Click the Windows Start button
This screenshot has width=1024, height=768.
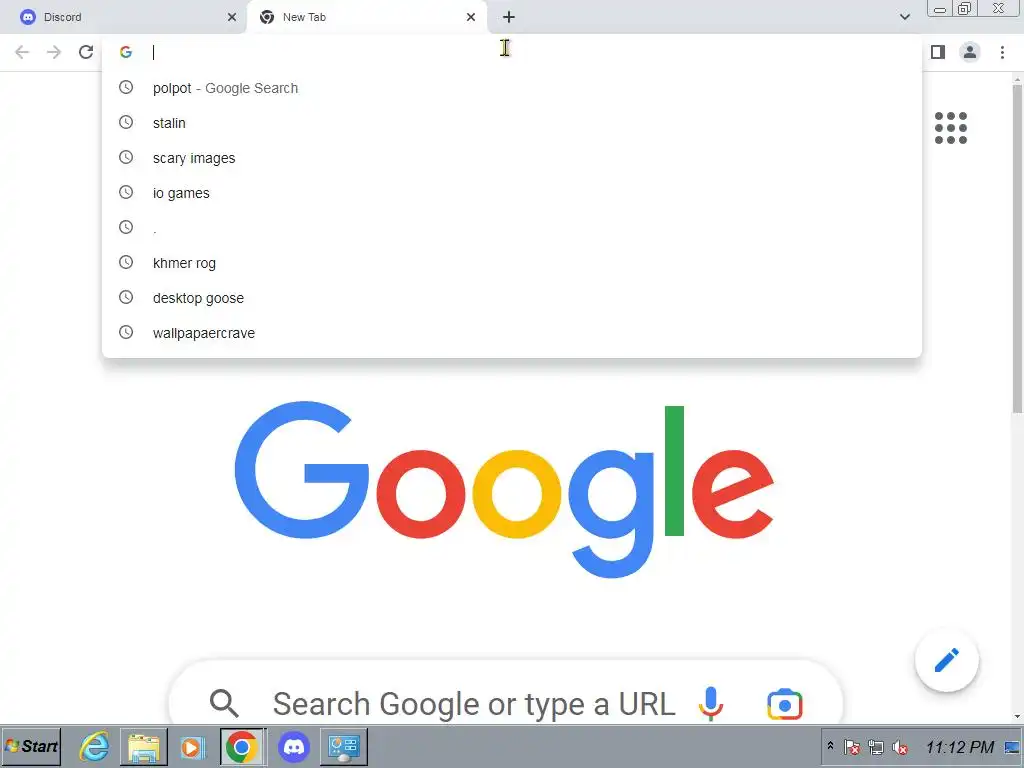pyautogui.click(x=31, y=746)
